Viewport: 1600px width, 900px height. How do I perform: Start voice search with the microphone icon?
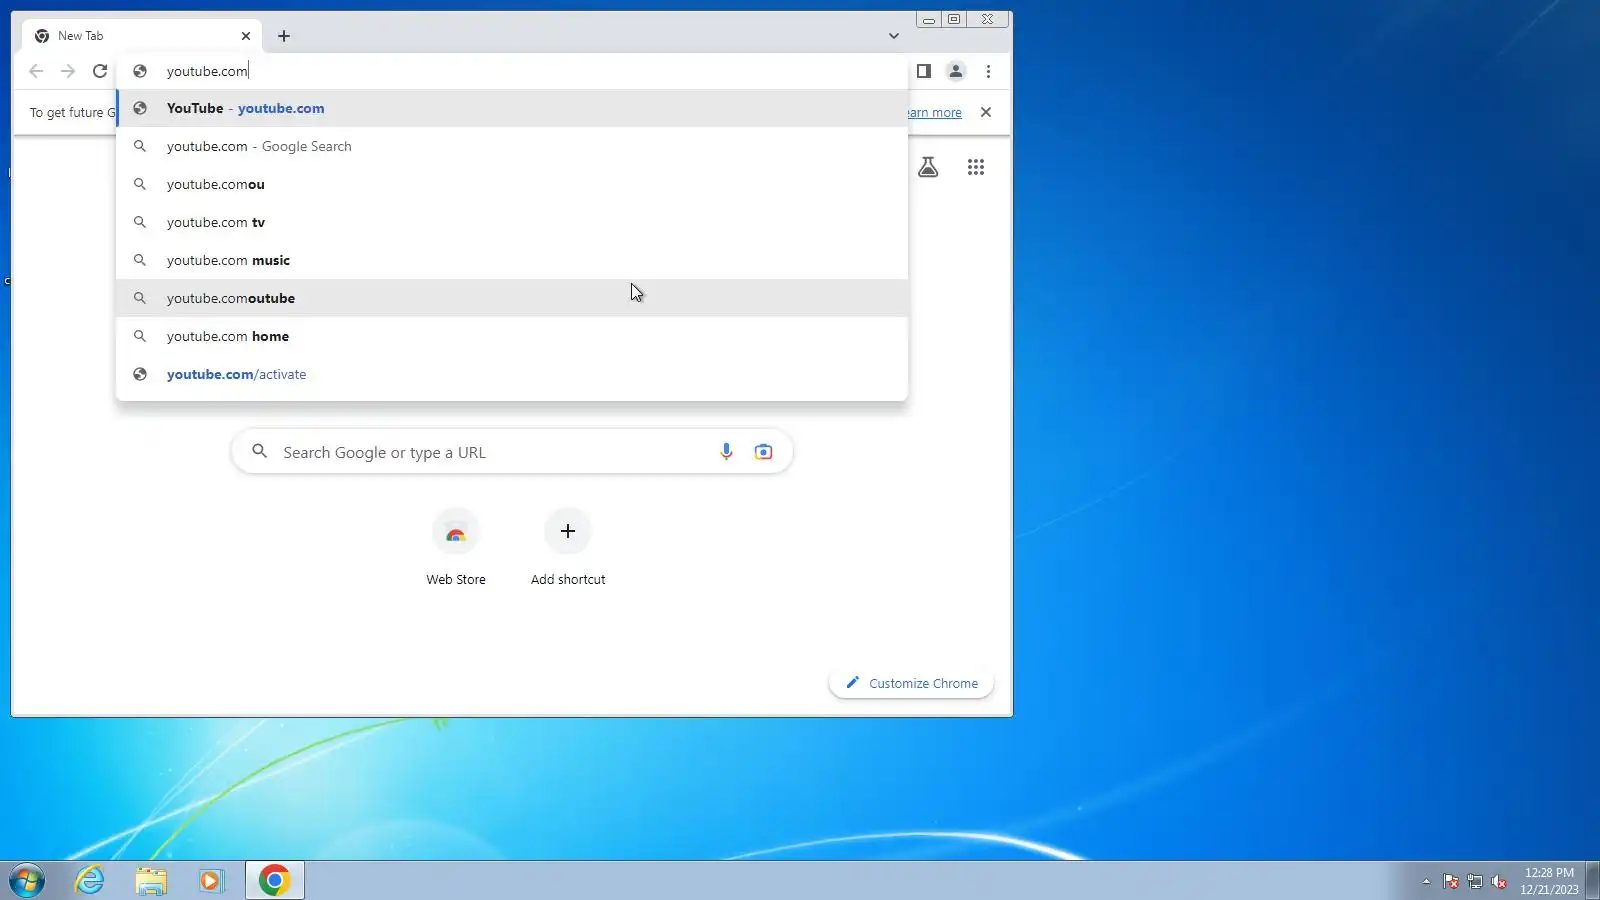pyautogui.click(x=726, y=452)
